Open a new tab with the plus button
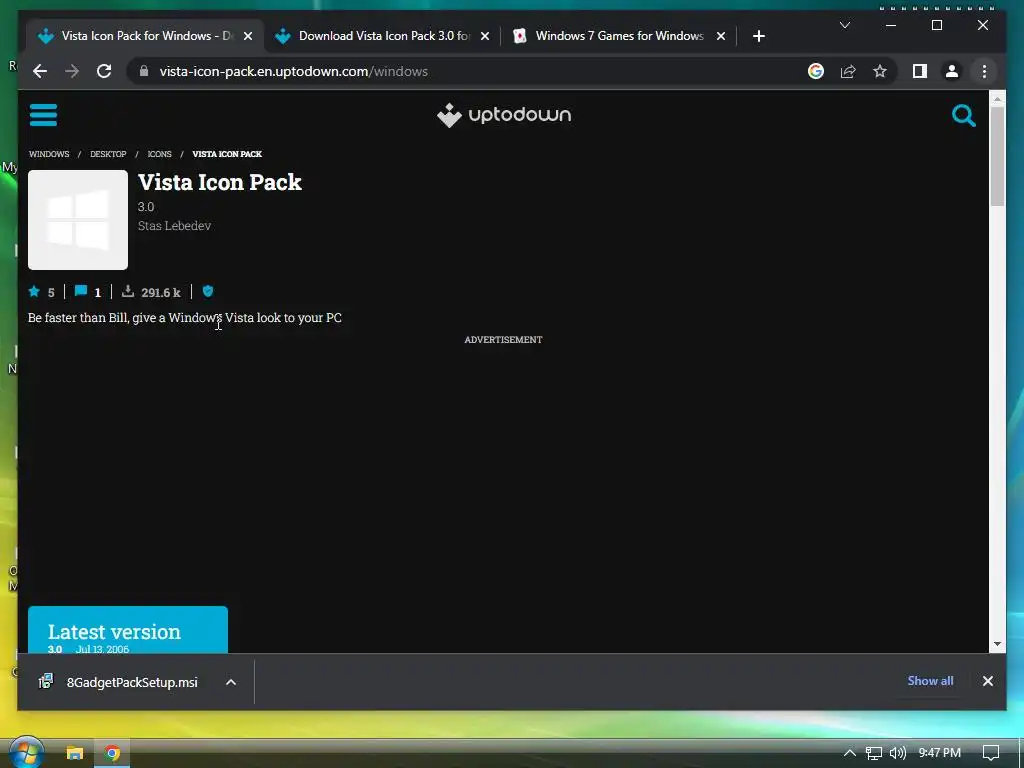The image size is (1024, 768). coord(758,36)
